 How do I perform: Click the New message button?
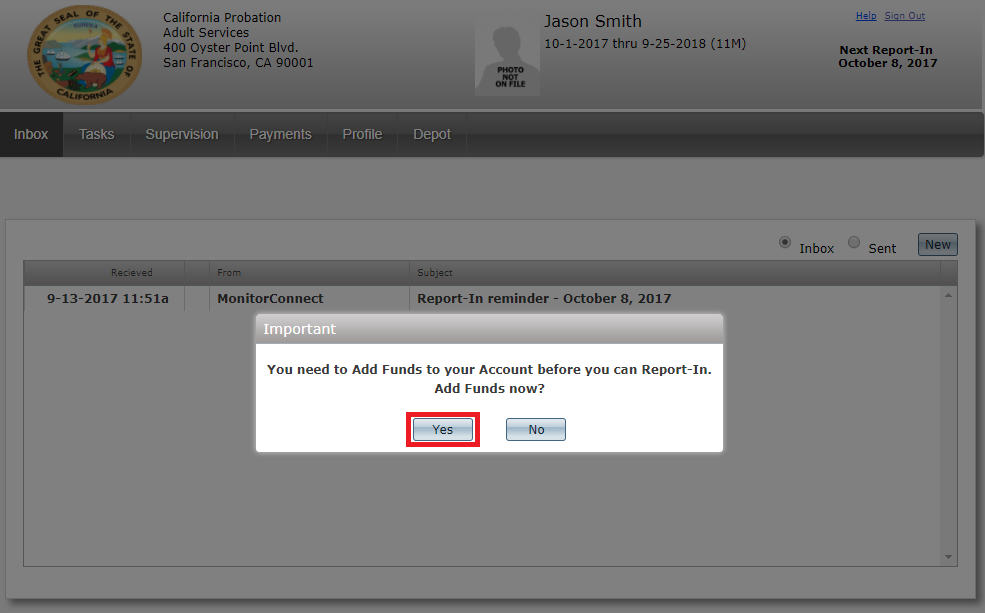[937, 245]
